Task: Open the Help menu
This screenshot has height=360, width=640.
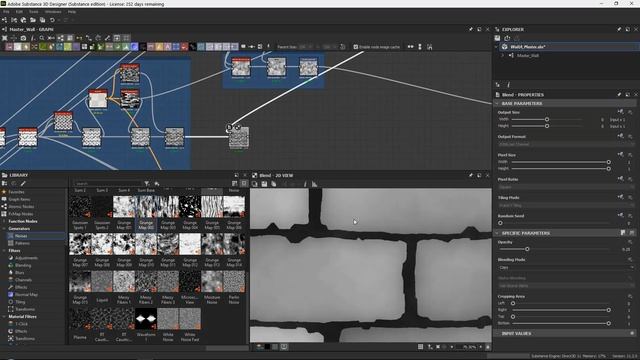Action: pyautogui.click(x=72, y=12)
